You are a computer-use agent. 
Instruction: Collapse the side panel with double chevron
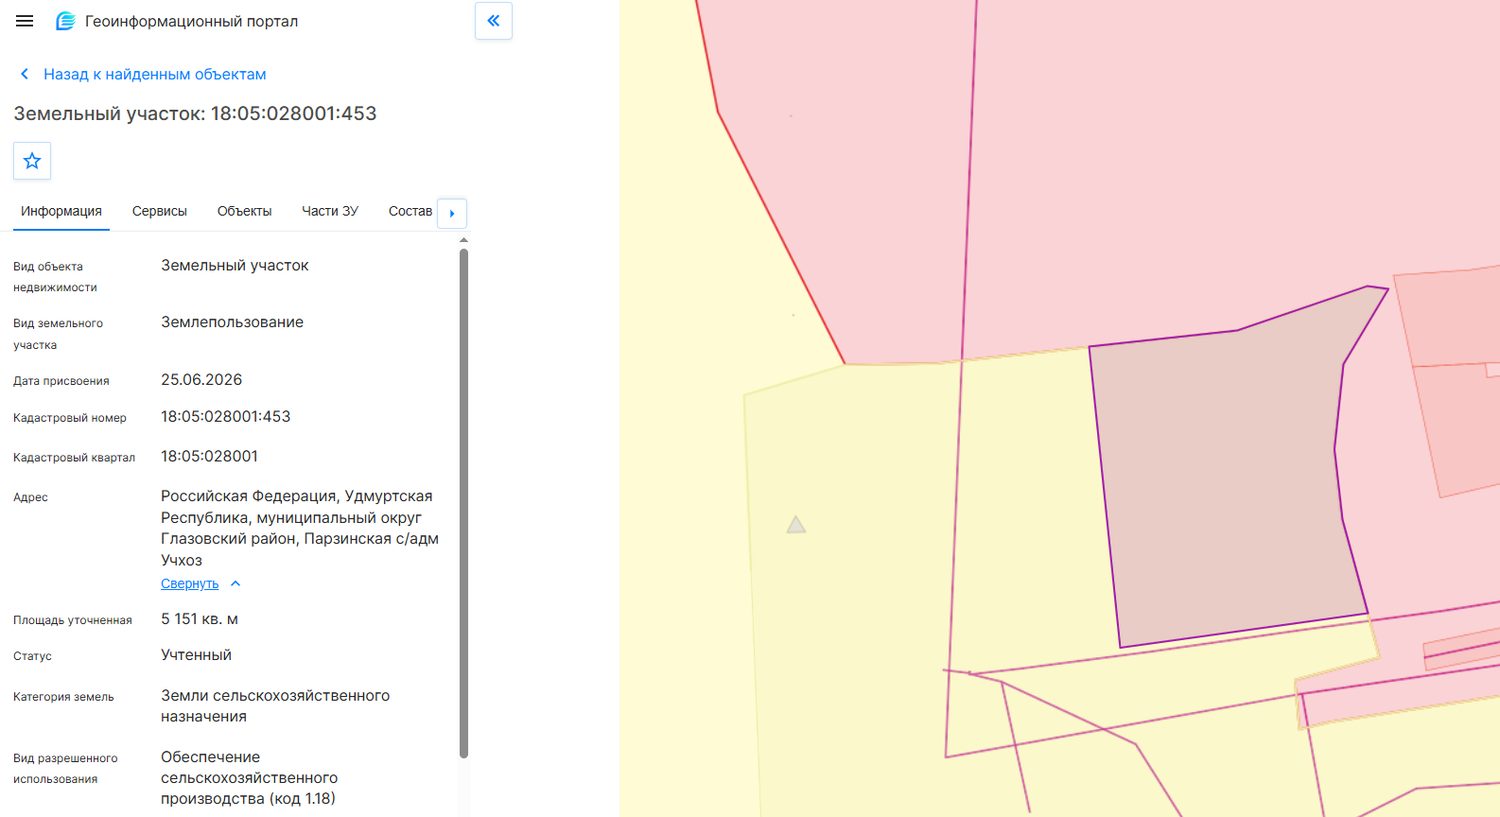pyautogui.click(x=493, y=21)
